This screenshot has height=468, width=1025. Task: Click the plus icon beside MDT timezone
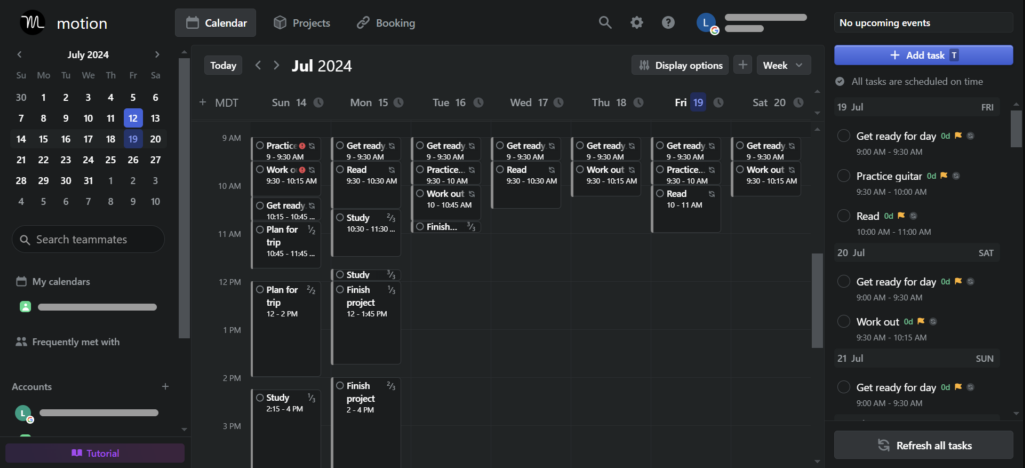tap(203, 103)
